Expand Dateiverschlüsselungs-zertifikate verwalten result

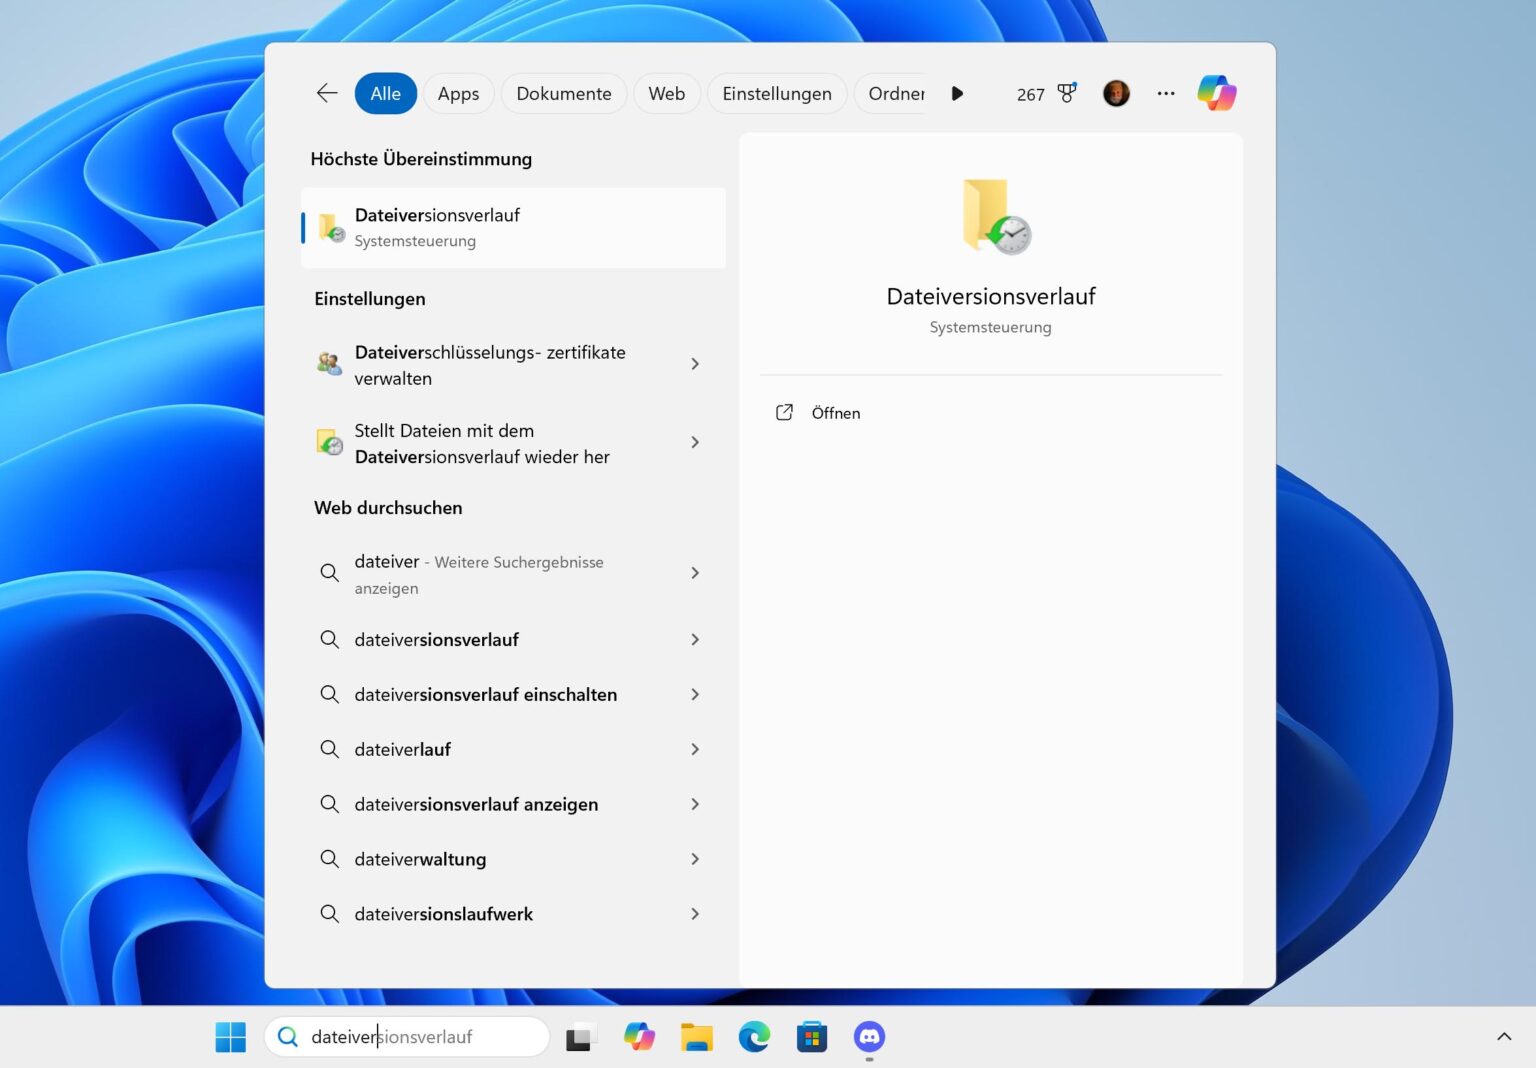pos(695,364)
